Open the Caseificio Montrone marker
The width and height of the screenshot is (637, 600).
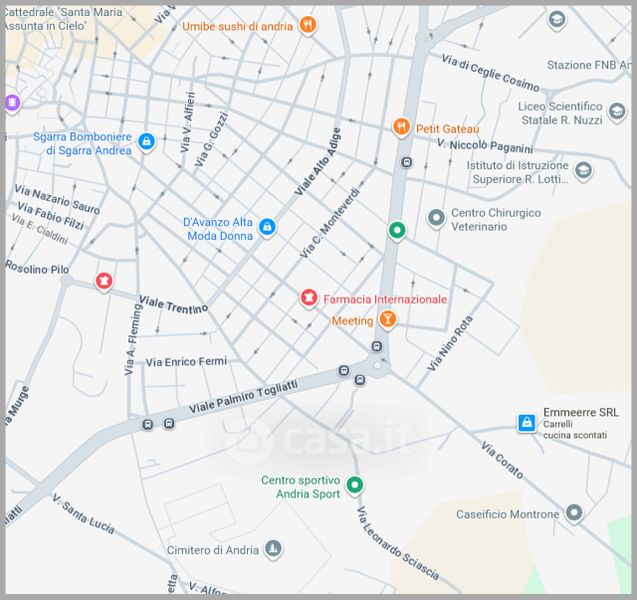point(574,514)
